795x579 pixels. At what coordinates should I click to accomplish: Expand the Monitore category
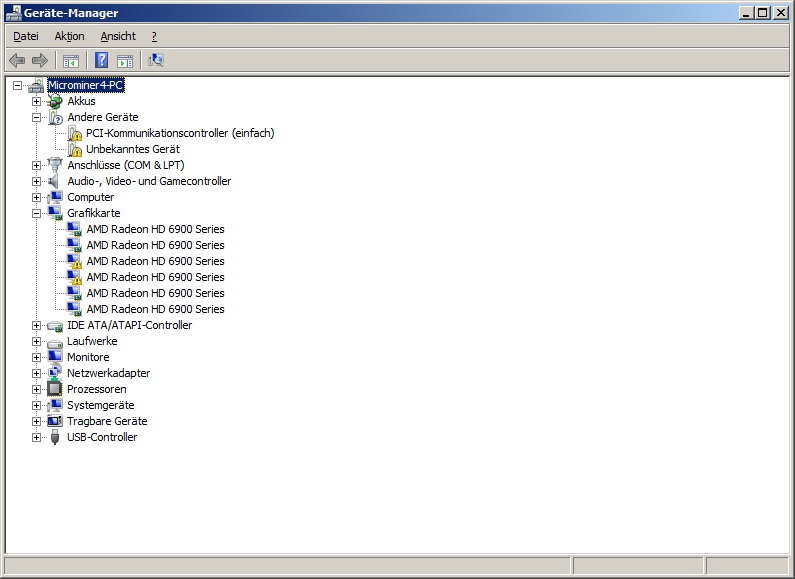tap(37, 357)
